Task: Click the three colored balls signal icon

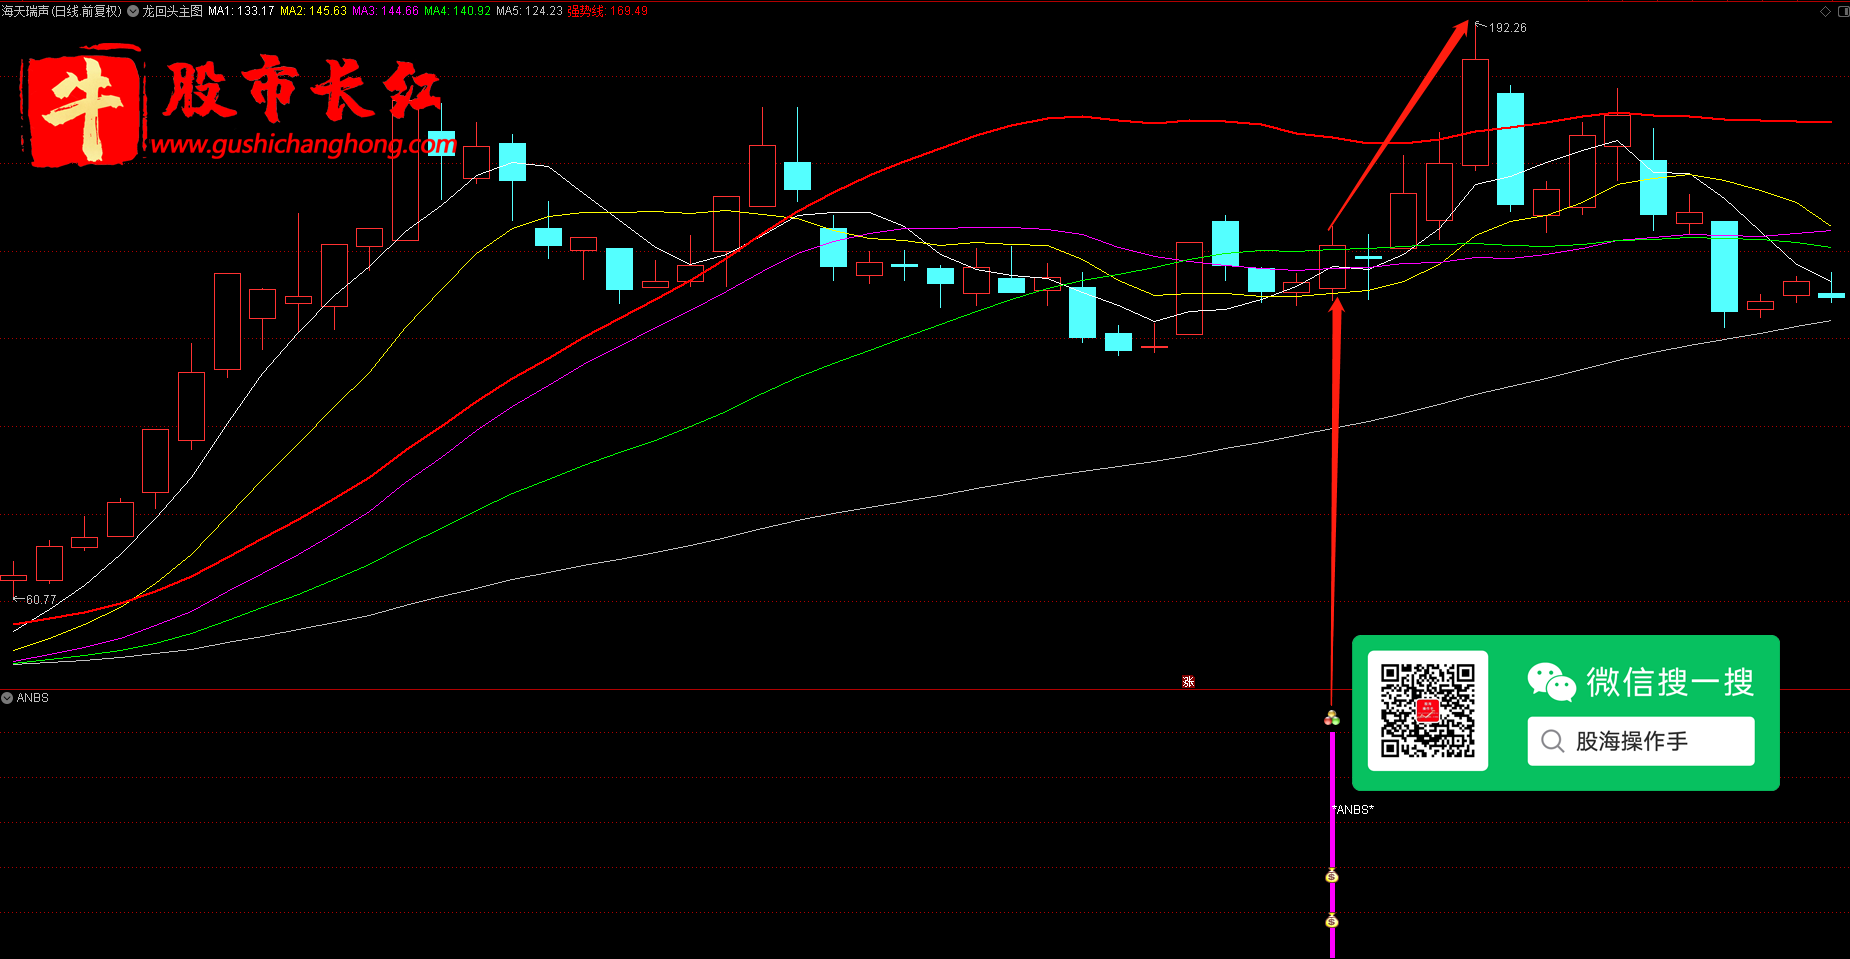Action: point(1332,718)
